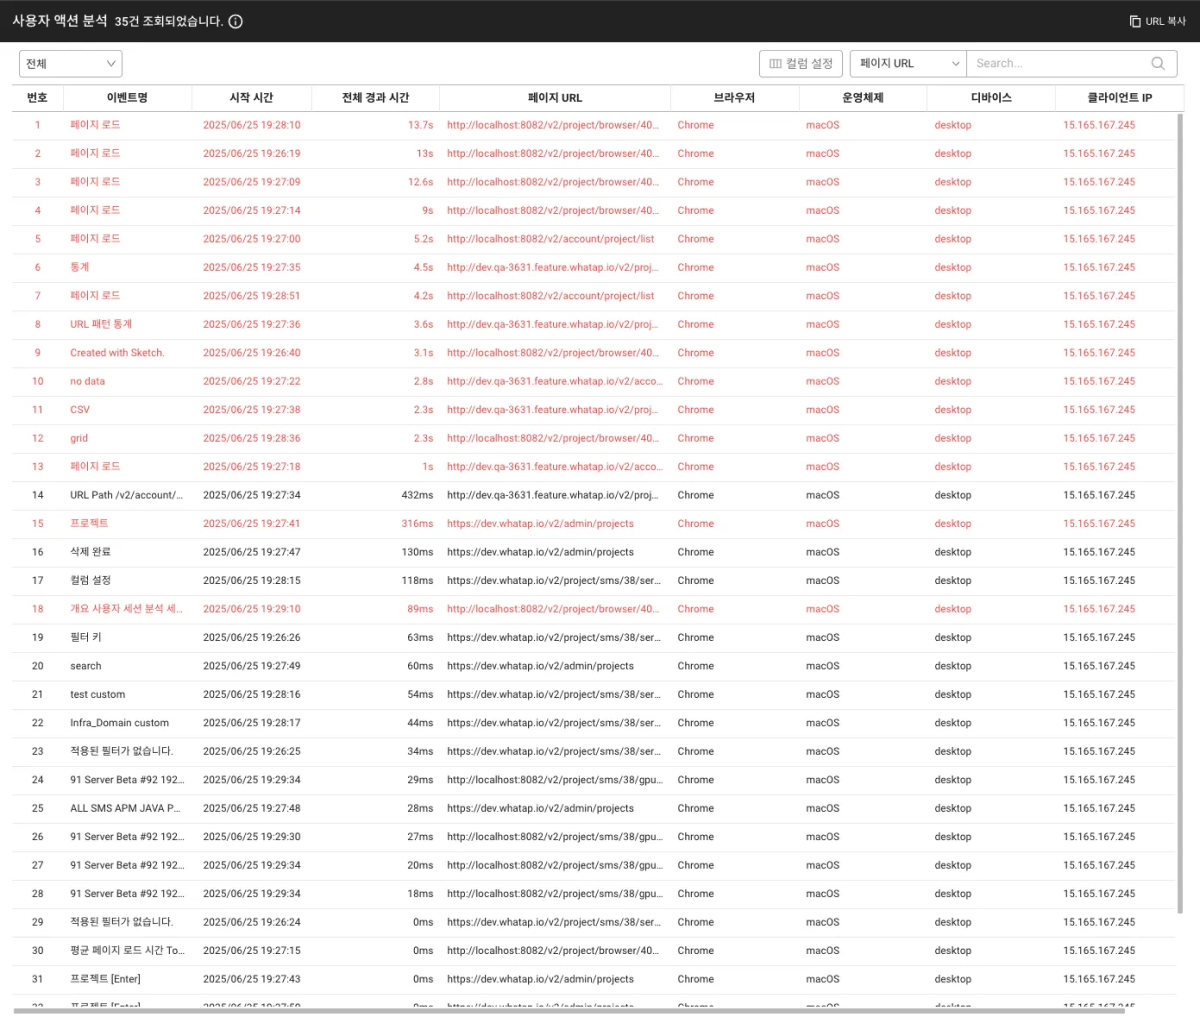Click the 27ms elapsed time cell
The height and width of the screenshot is (1029, 1200).
420,837
